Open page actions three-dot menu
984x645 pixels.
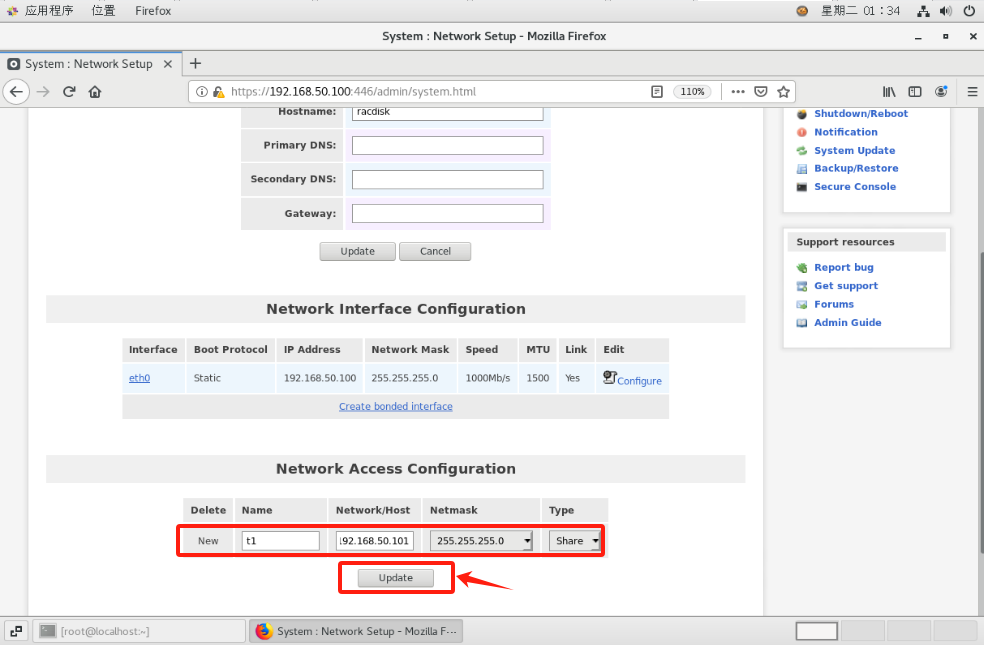pos(738,92)
